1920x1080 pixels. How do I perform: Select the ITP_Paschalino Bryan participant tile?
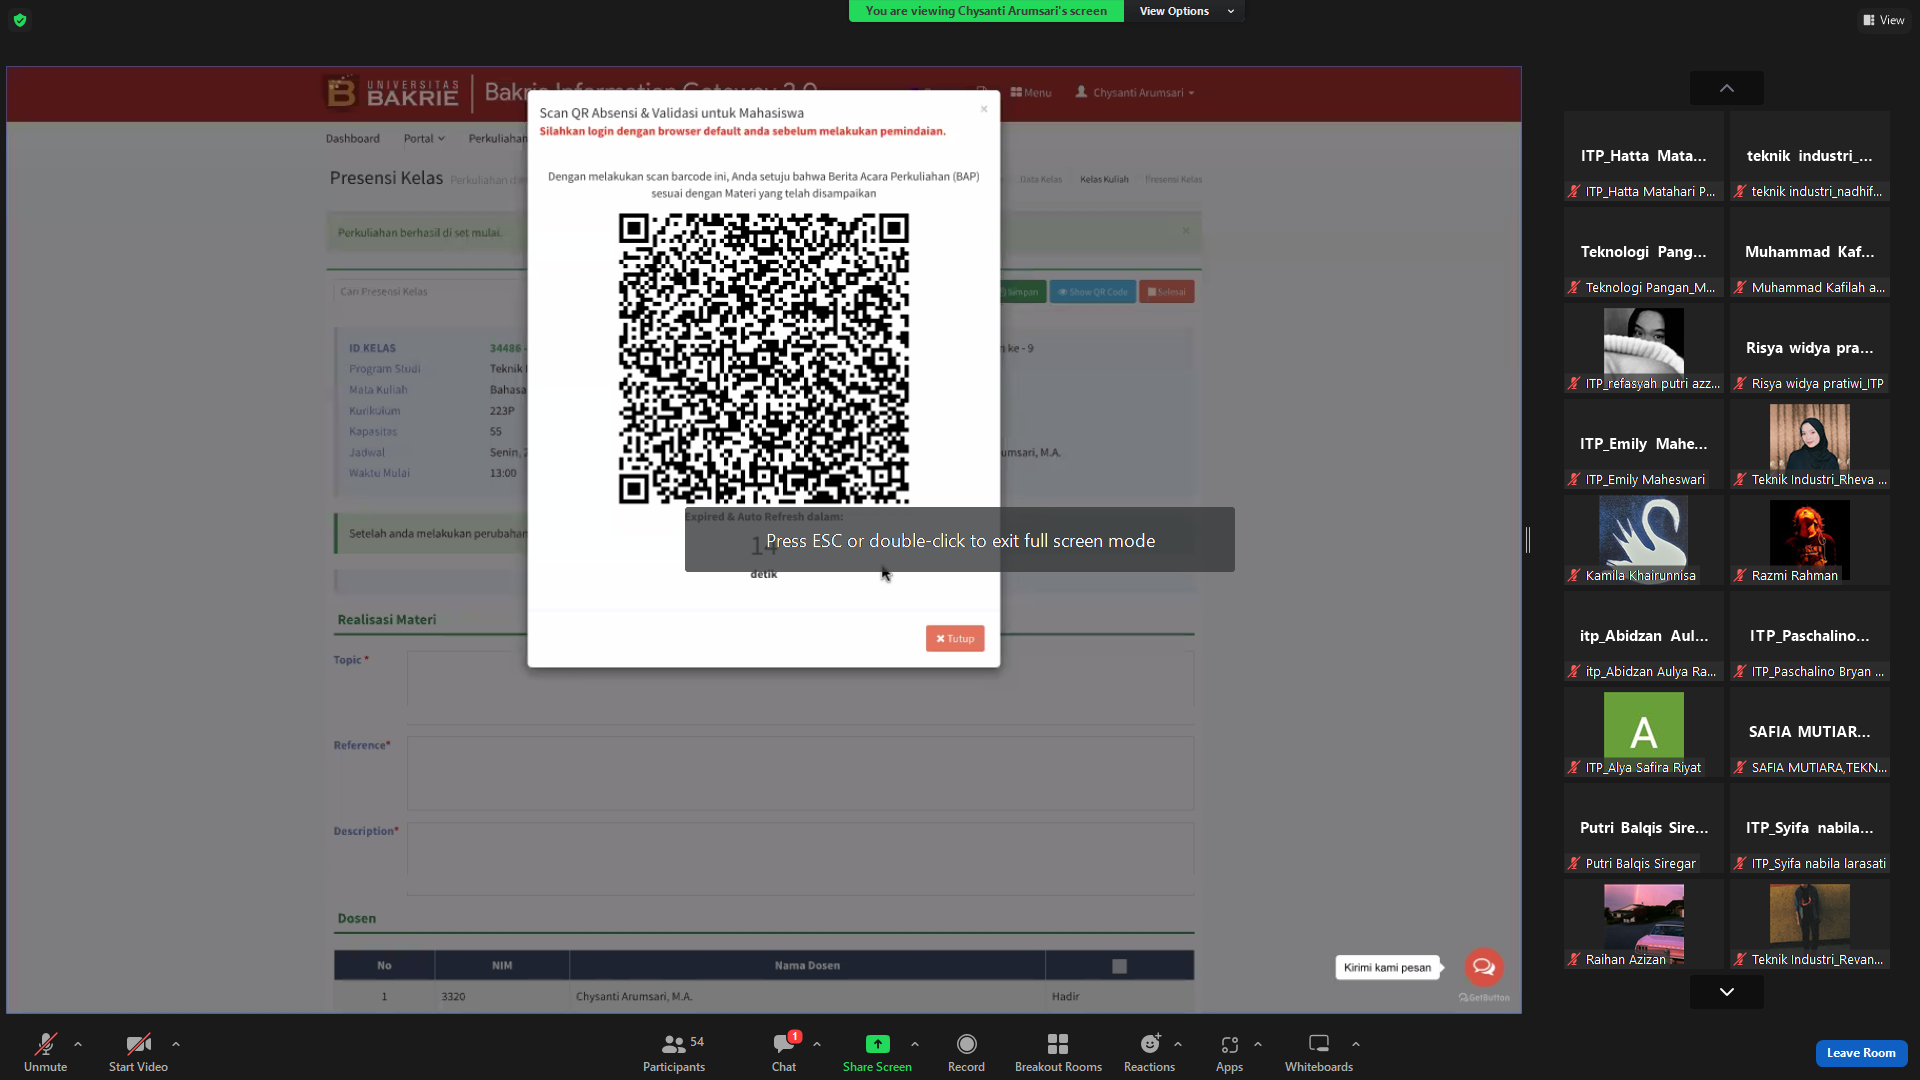[1810, 636]
